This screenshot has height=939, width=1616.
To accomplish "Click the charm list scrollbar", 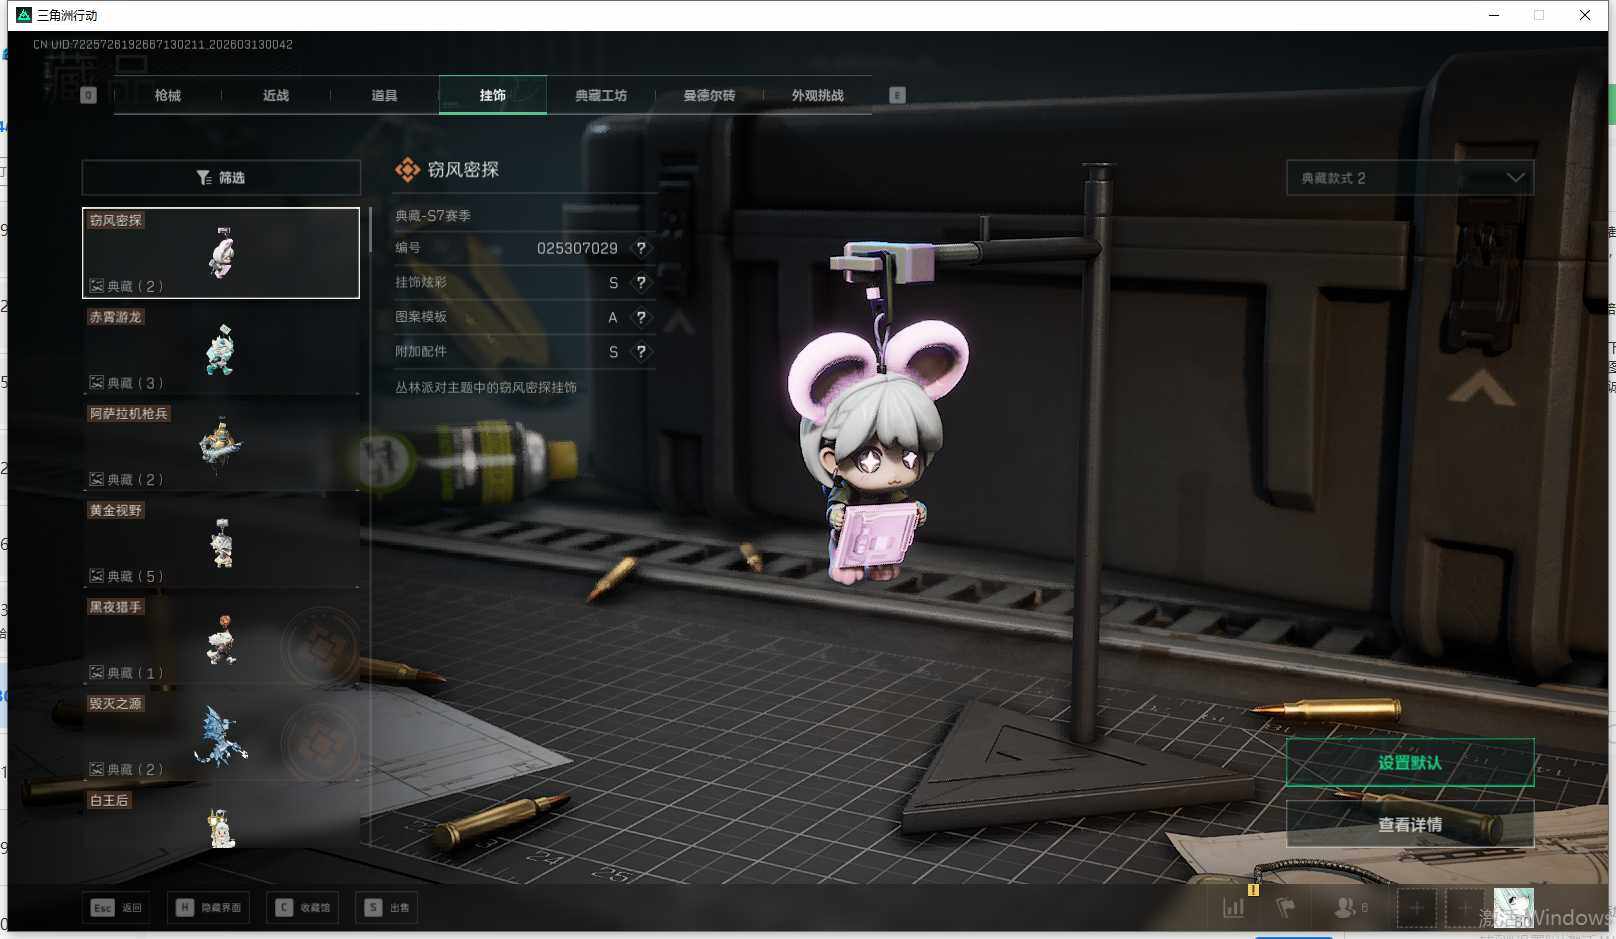I will tap(370, 231).
